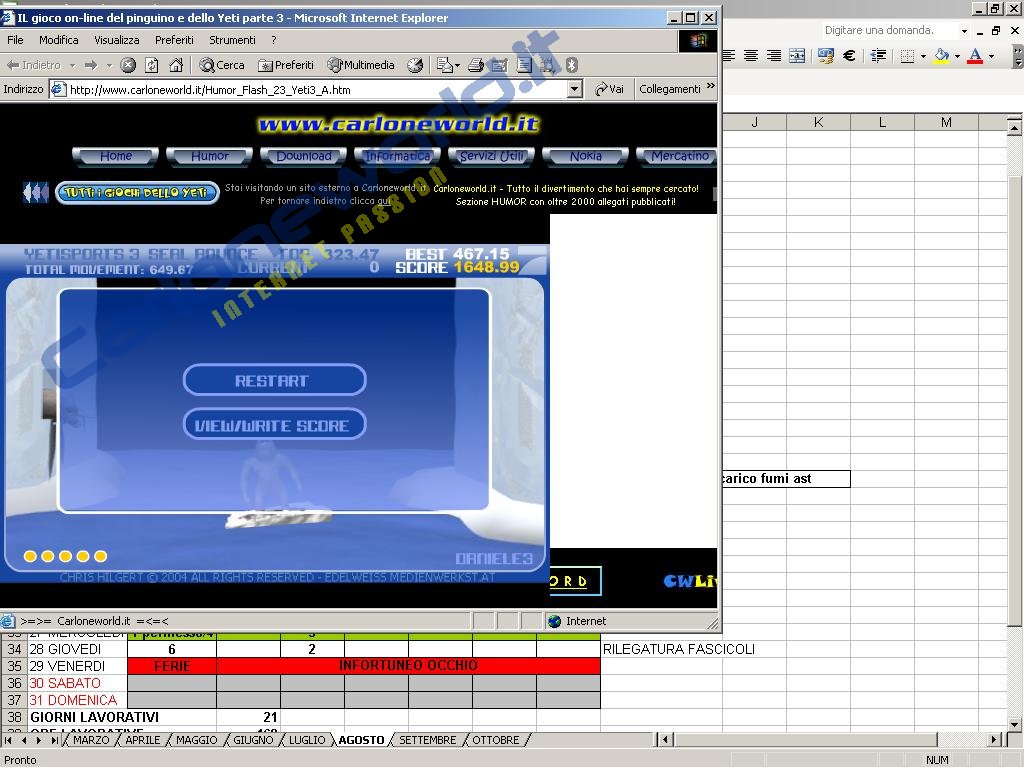Select Excel column K header
1024x768 pixels.
point(818,122)
